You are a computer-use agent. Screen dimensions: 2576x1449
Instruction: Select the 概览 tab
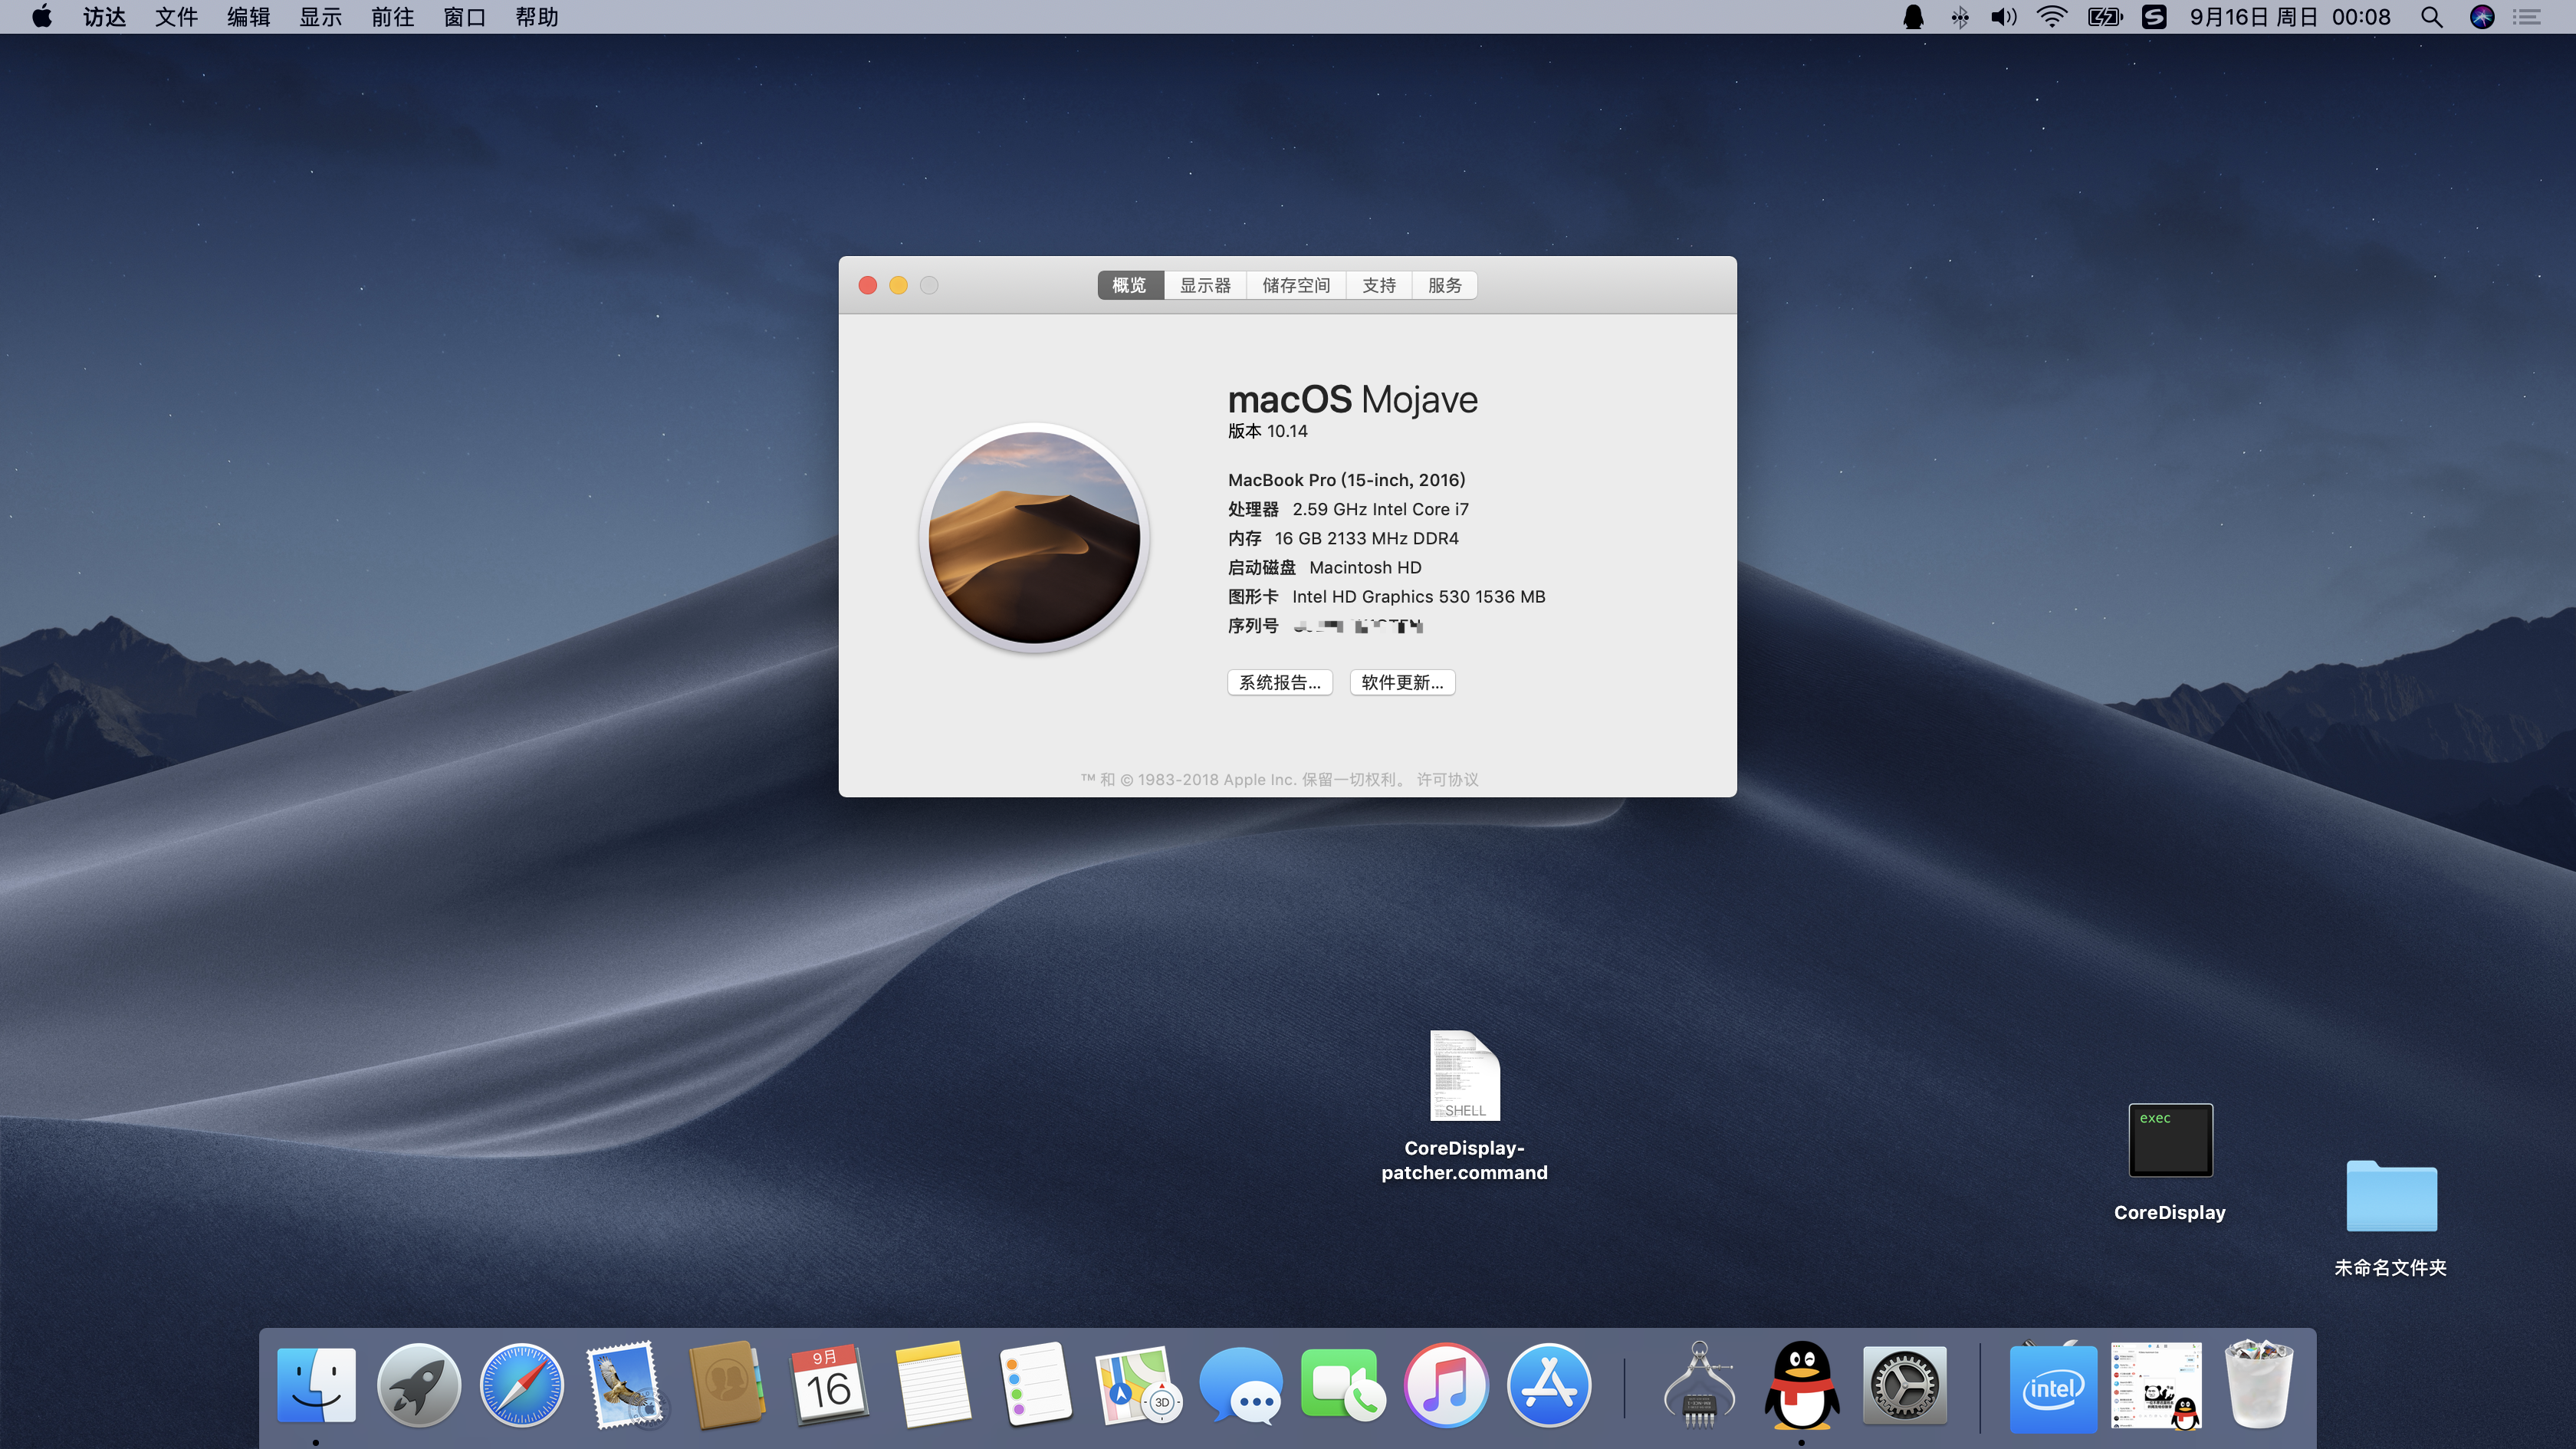pos(1130,285)
